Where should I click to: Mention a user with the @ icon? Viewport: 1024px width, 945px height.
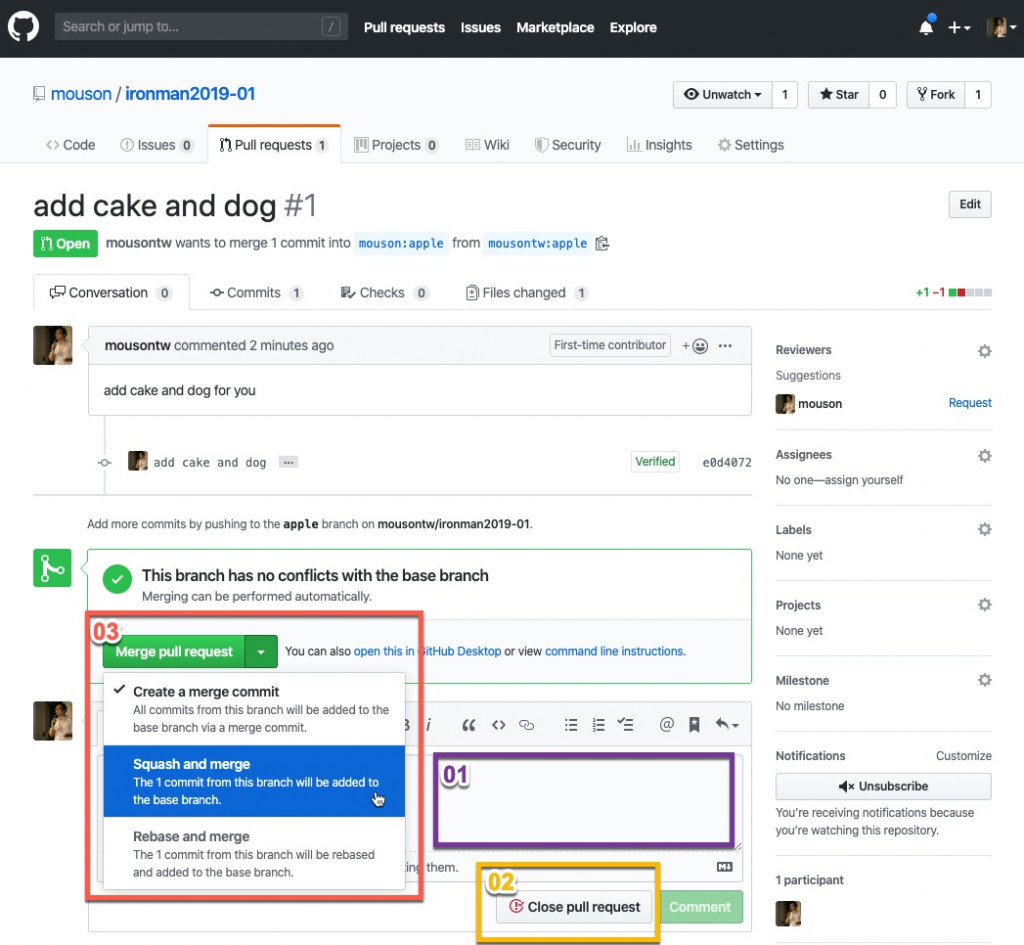(666, 724)
